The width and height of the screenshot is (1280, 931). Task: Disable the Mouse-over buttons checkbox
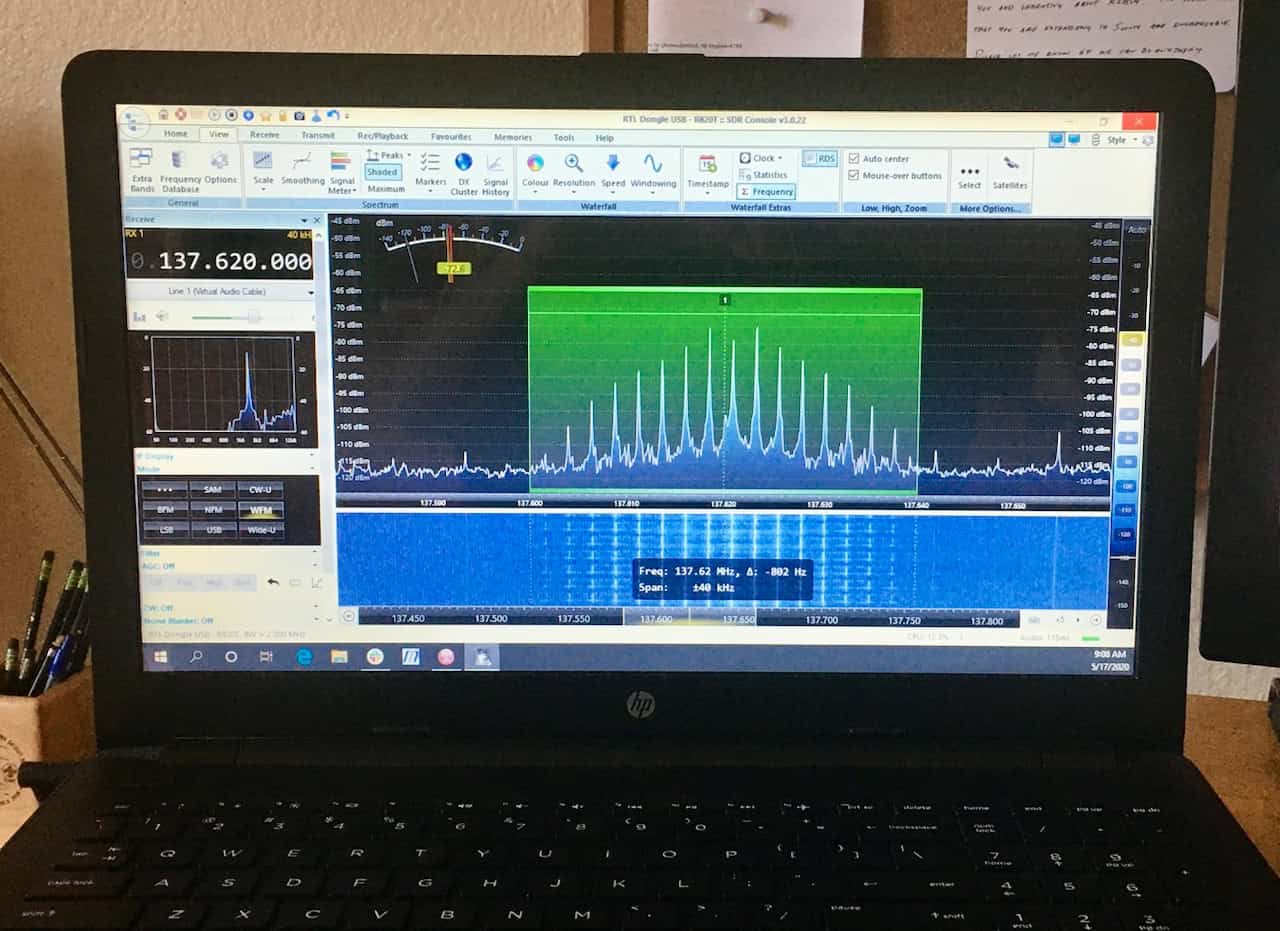click(x=853, y=175)
